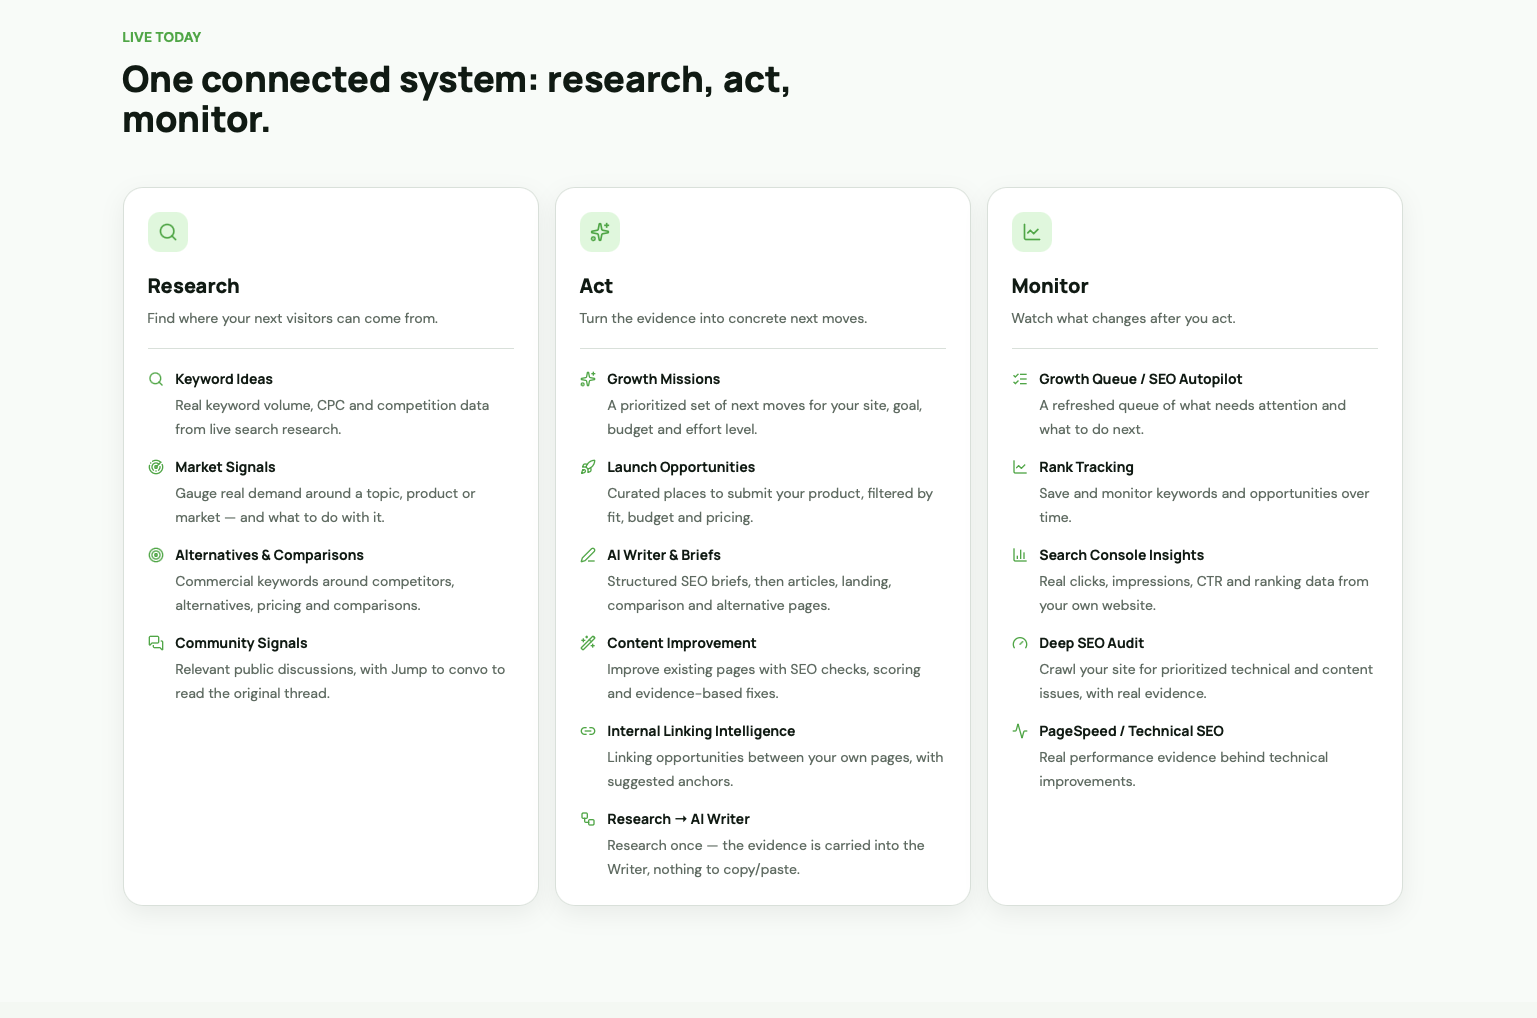Click the Act card heading
This screenshot has width=1537, height=1018.
pos(596,286)
